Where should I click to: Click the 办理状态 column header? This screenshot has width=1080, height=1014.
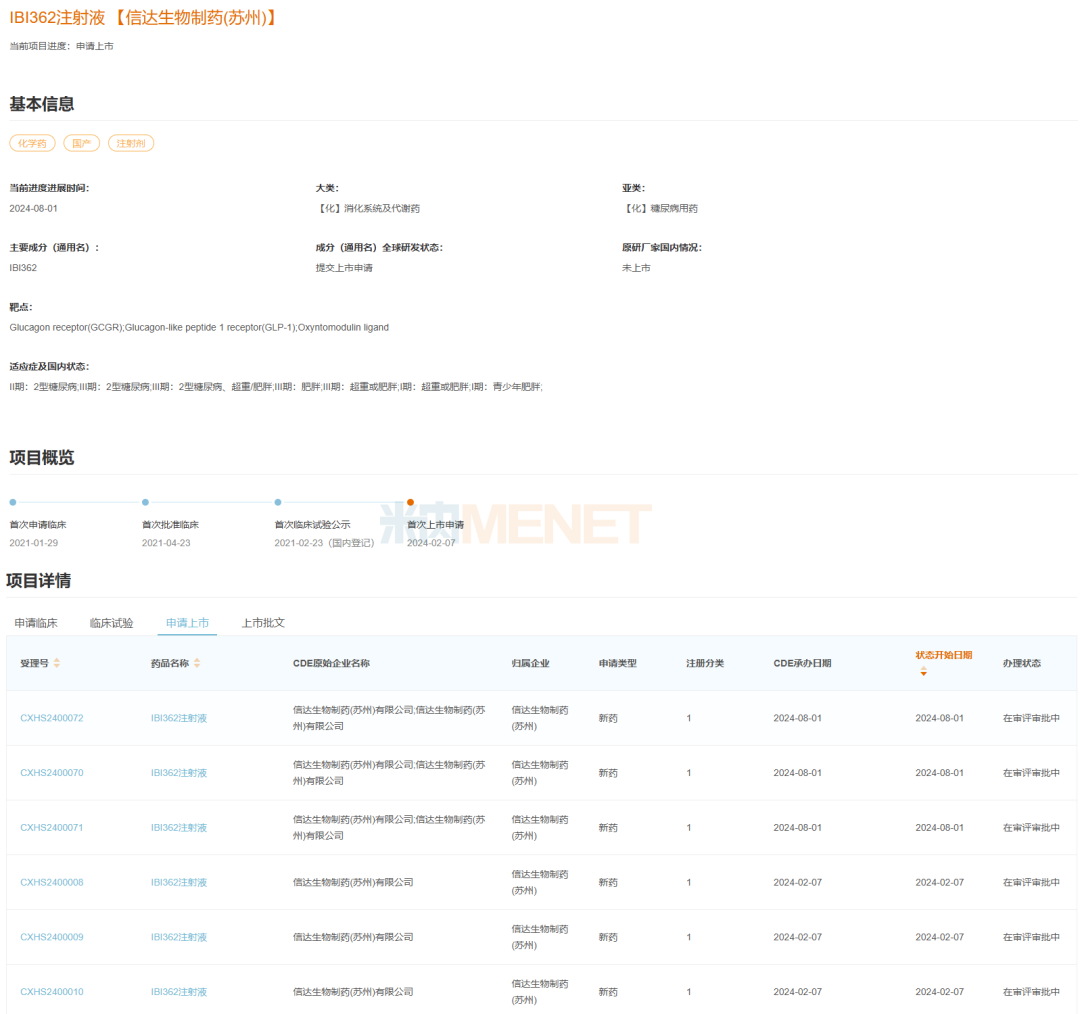pyautogui.click(x=1022, y=663)
